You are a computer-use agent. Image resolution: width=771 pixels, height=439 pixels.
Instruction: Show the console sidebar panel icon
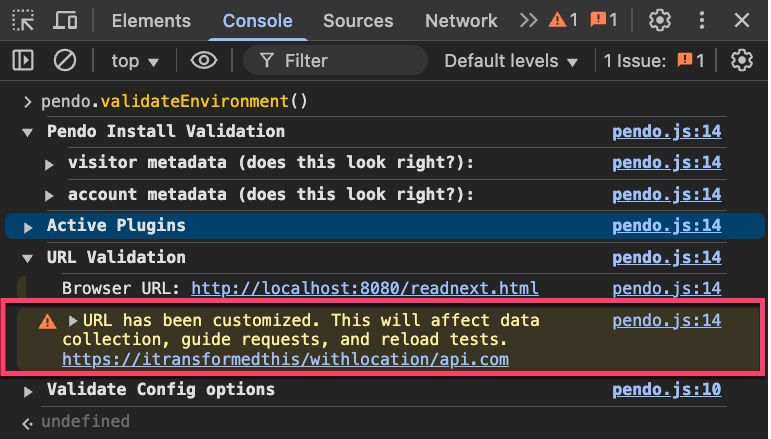point(23,61)
